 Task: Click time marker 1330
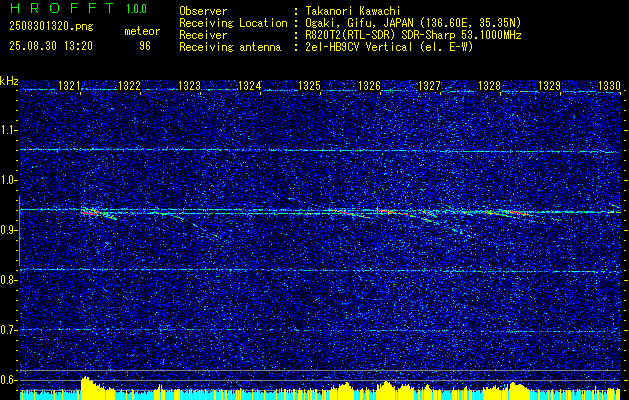click(609, 85)
